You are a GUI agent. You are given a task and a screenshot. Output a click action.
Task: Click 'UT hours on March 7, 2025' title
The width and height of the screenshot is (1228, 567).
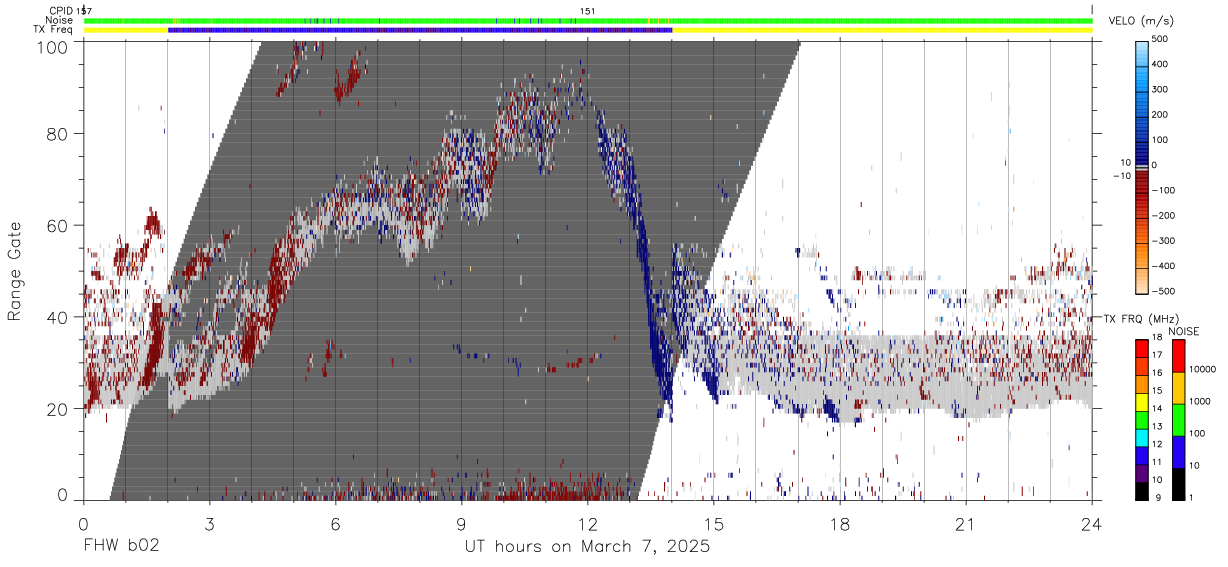(587, 547)
